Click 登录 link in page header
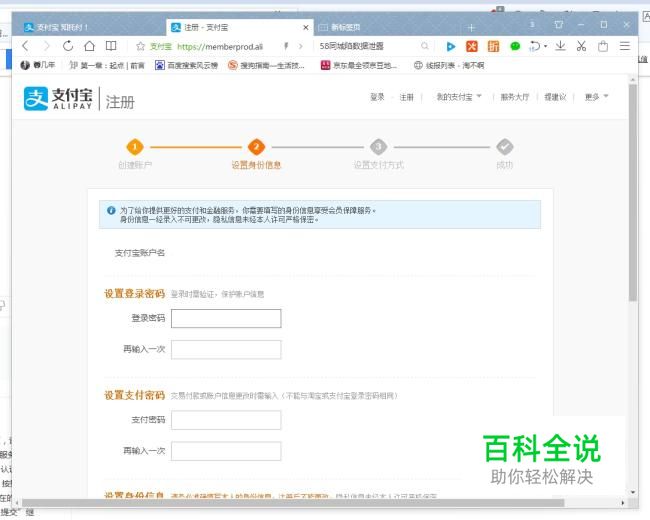 tap(377, 97)
